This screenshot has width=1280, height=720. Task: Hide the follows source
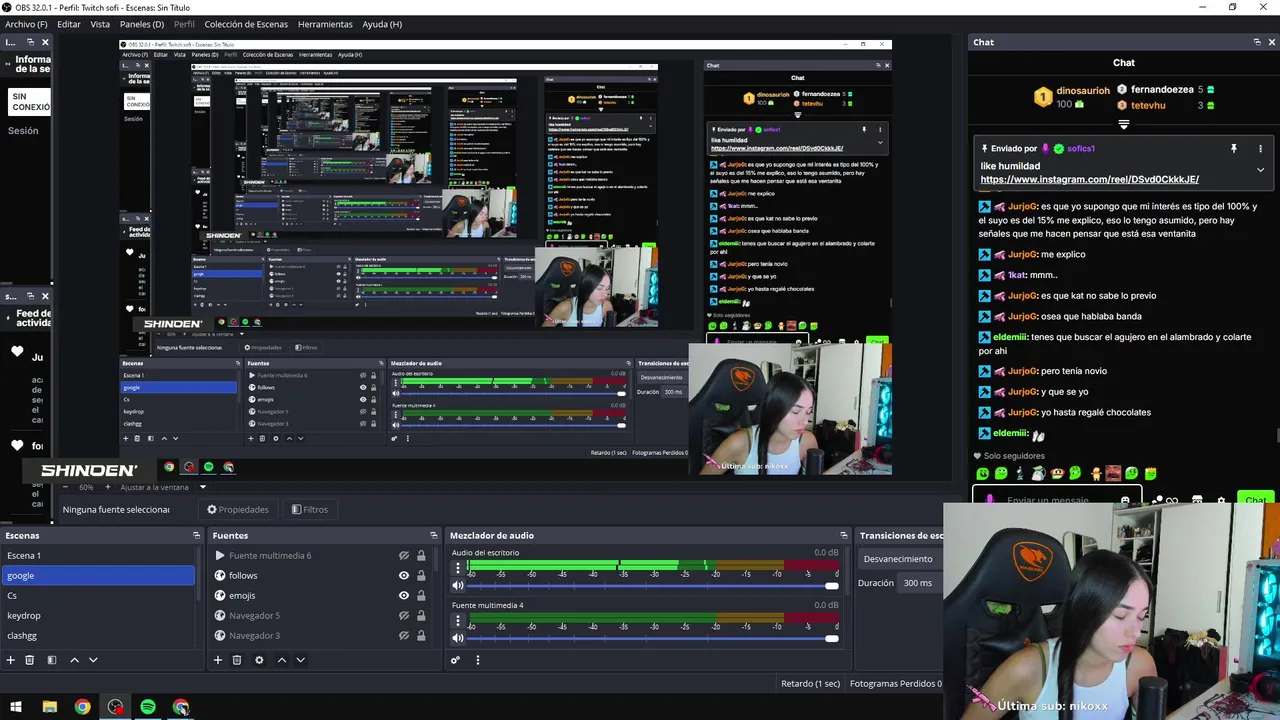404,576
